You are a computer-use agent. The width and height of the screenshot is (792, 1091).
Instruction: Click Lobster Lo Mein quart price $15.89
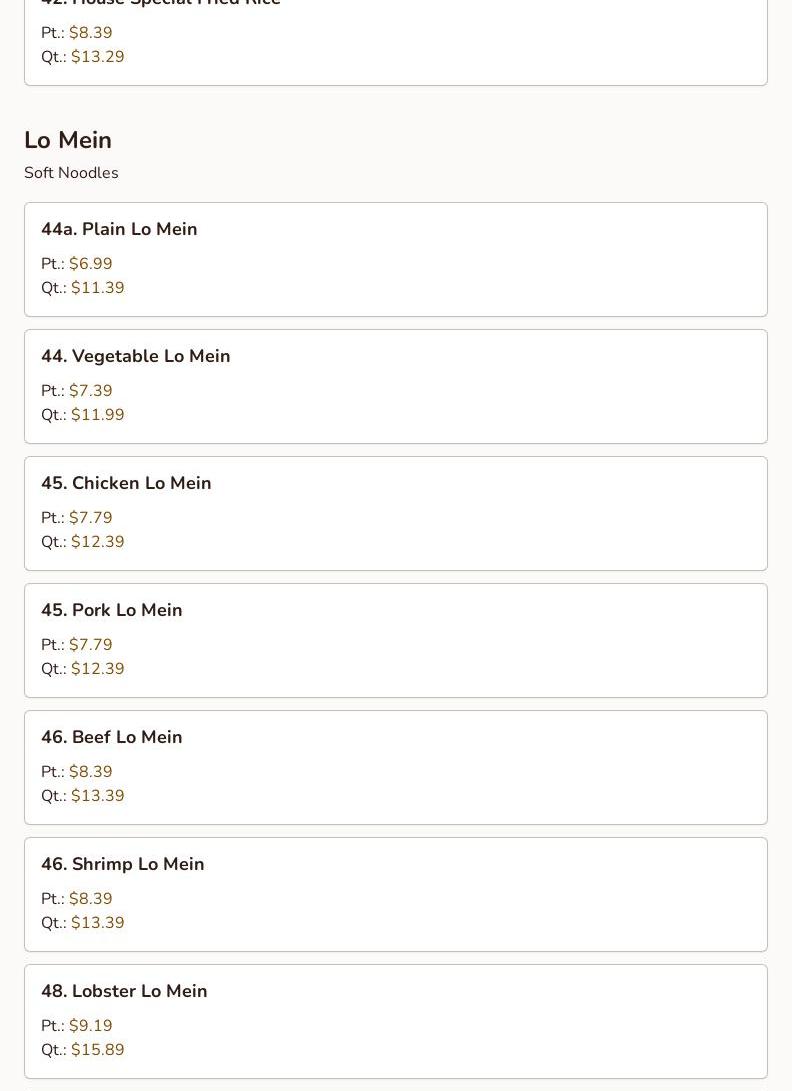pyautogui.click(x=97, y=1049)
